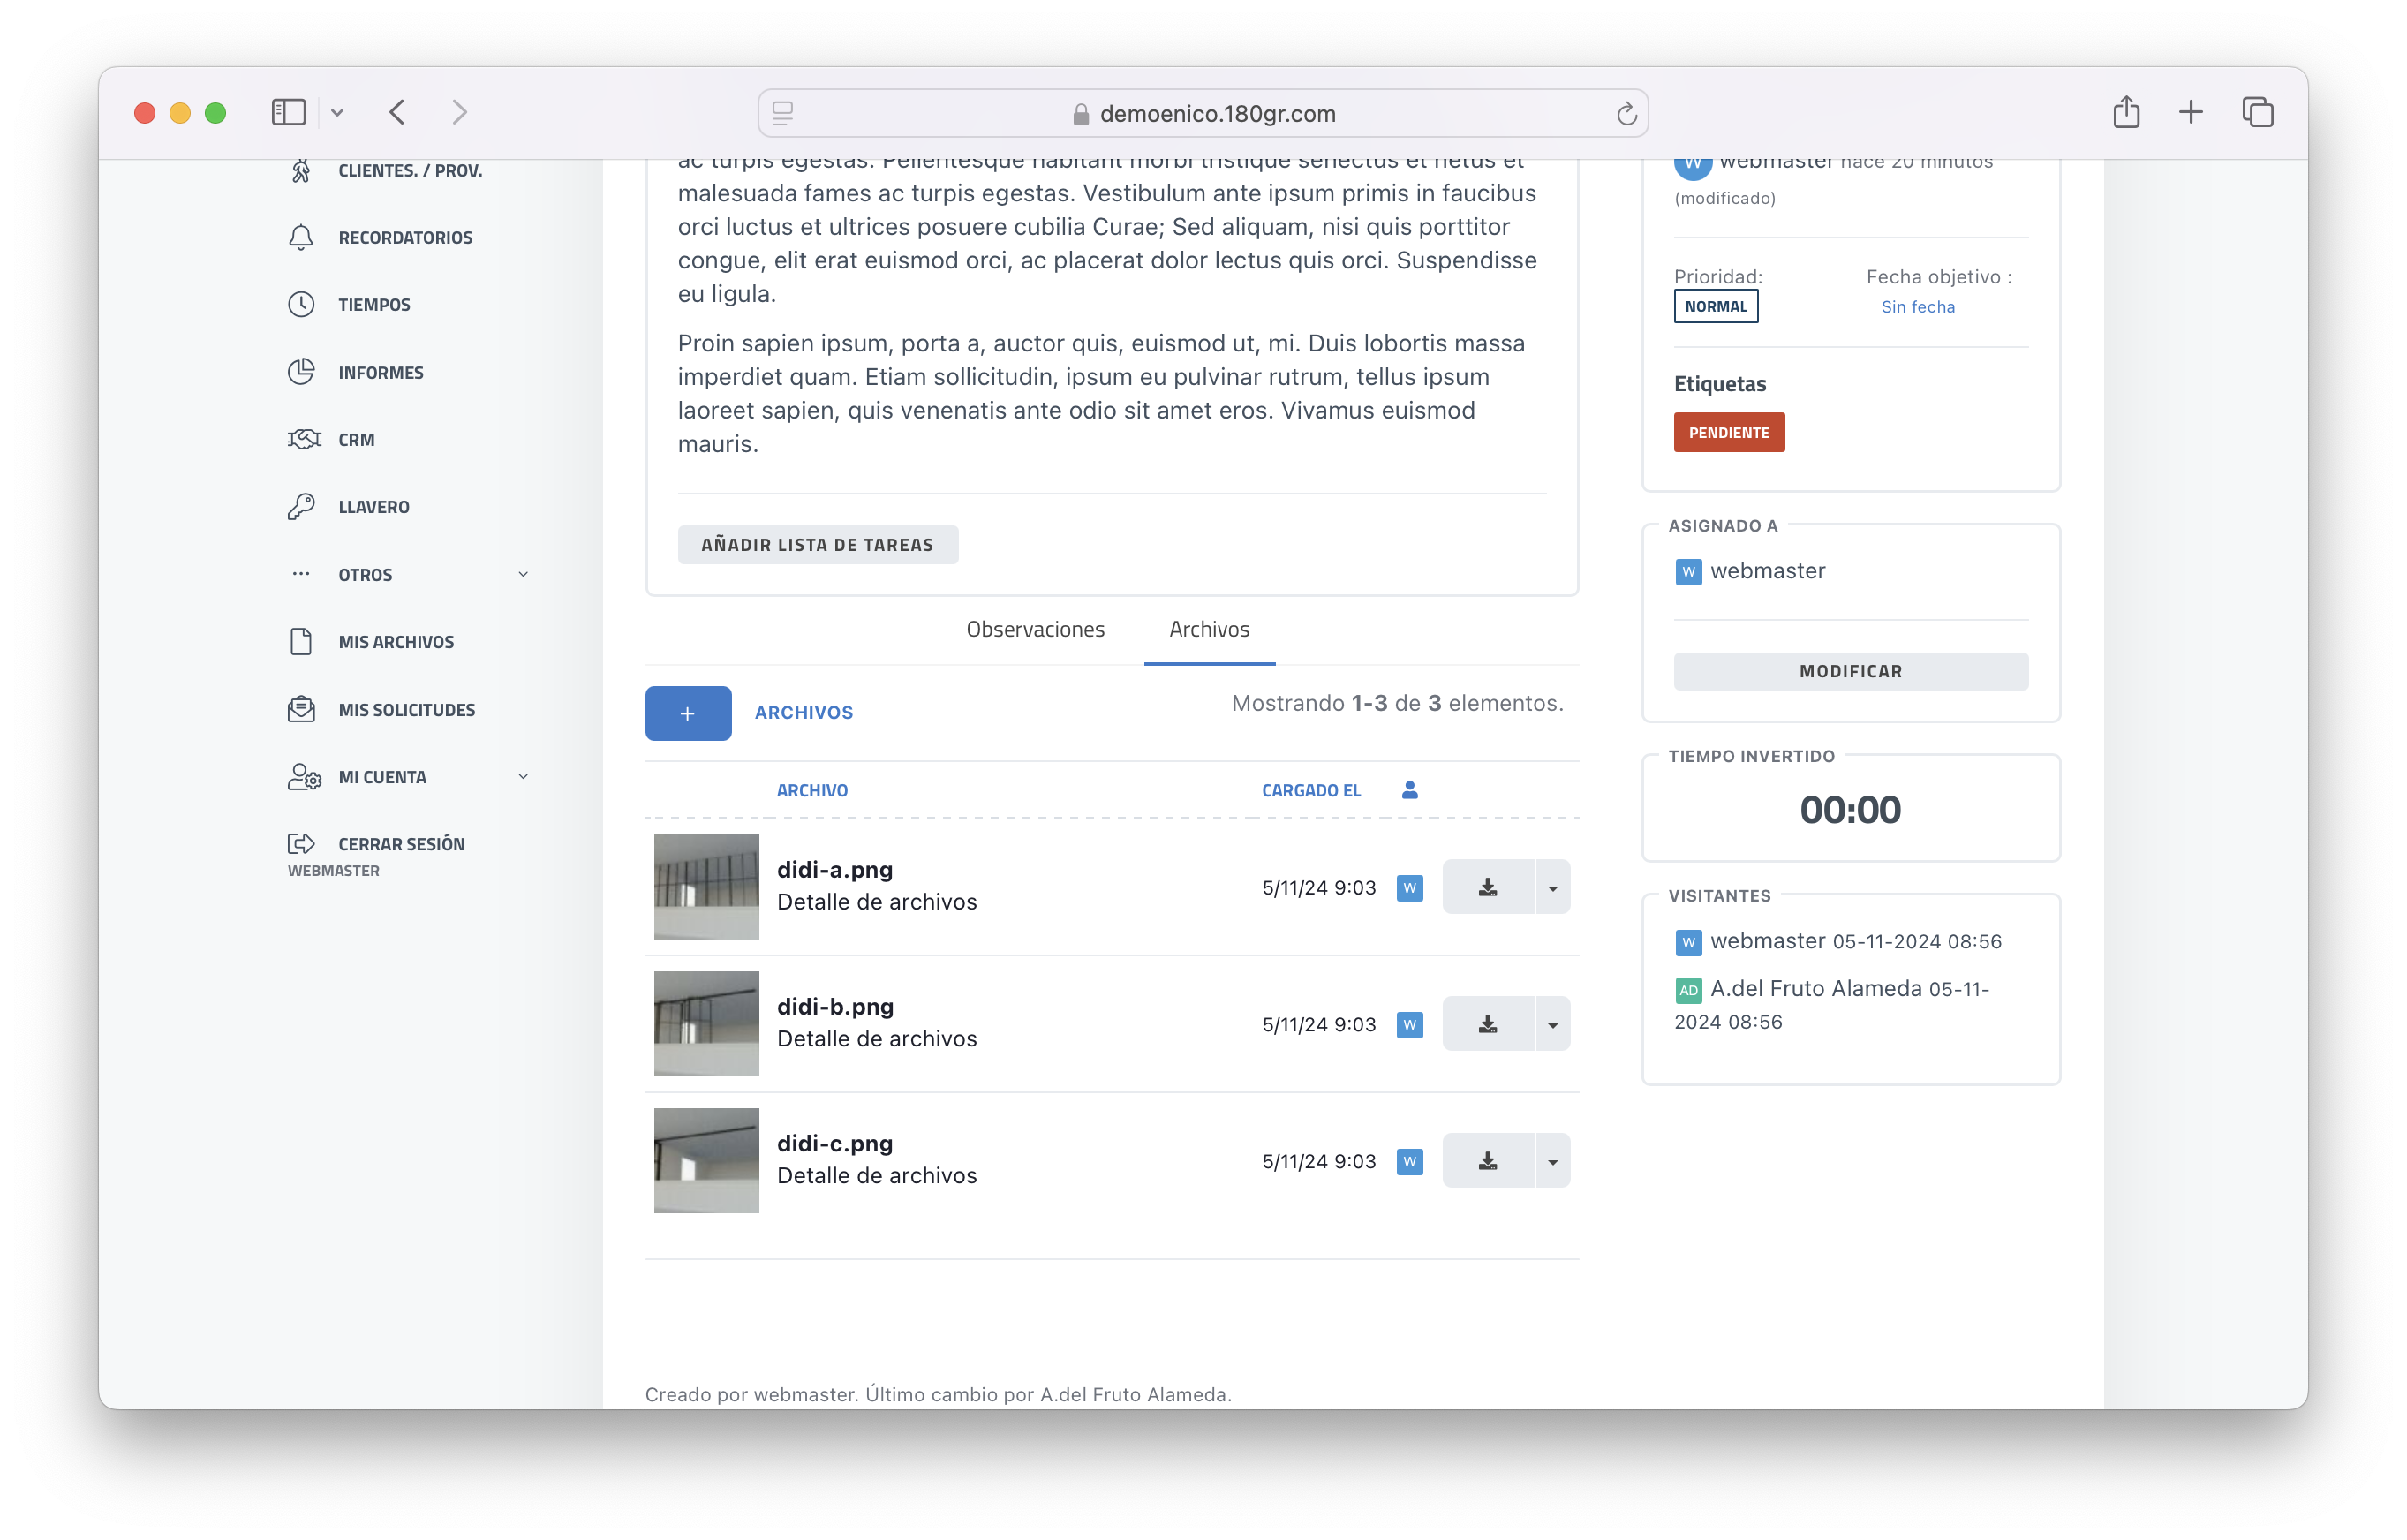Click the Recordatorios bell icon
This screenshot has height=1540, width=2407.
click(301, 237)
